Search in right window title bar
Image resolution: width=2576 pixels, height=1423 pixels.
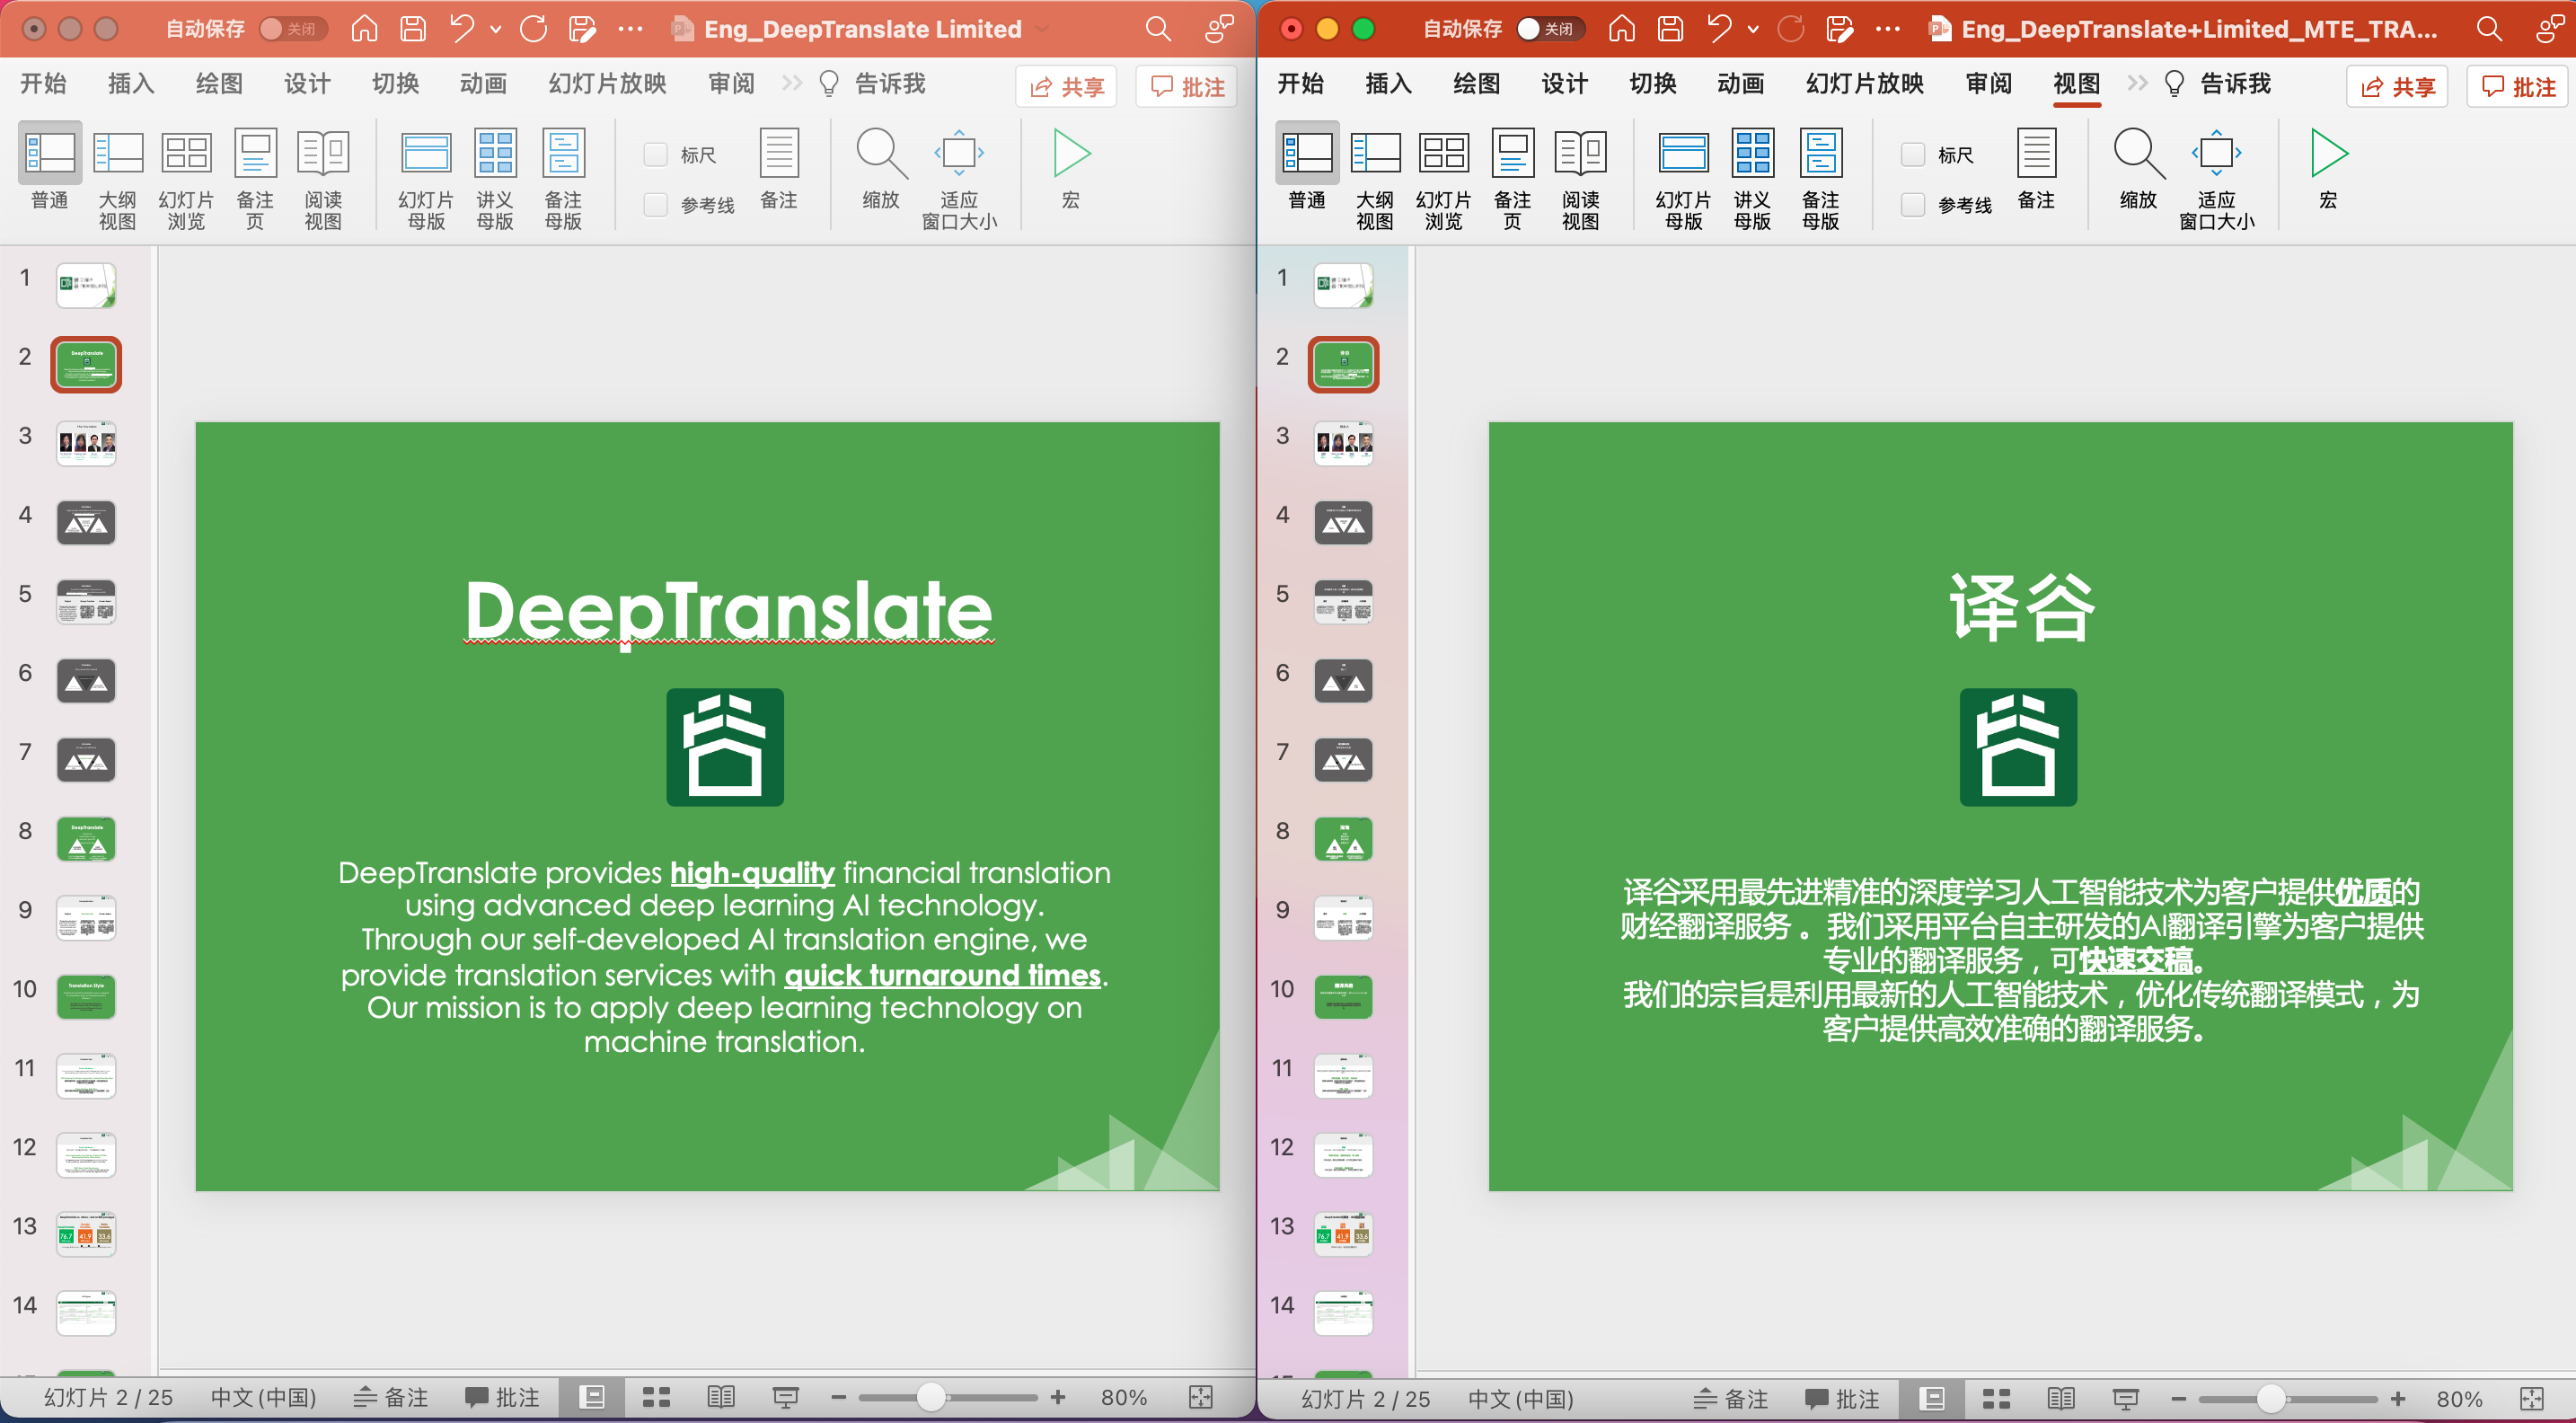click(2489, 28)
